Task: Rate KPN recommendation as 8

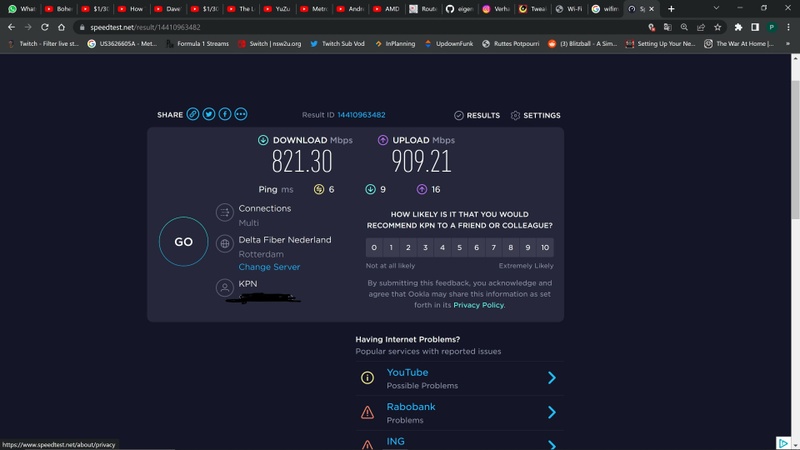Action: pyautogui.click(x=511, y=247)
